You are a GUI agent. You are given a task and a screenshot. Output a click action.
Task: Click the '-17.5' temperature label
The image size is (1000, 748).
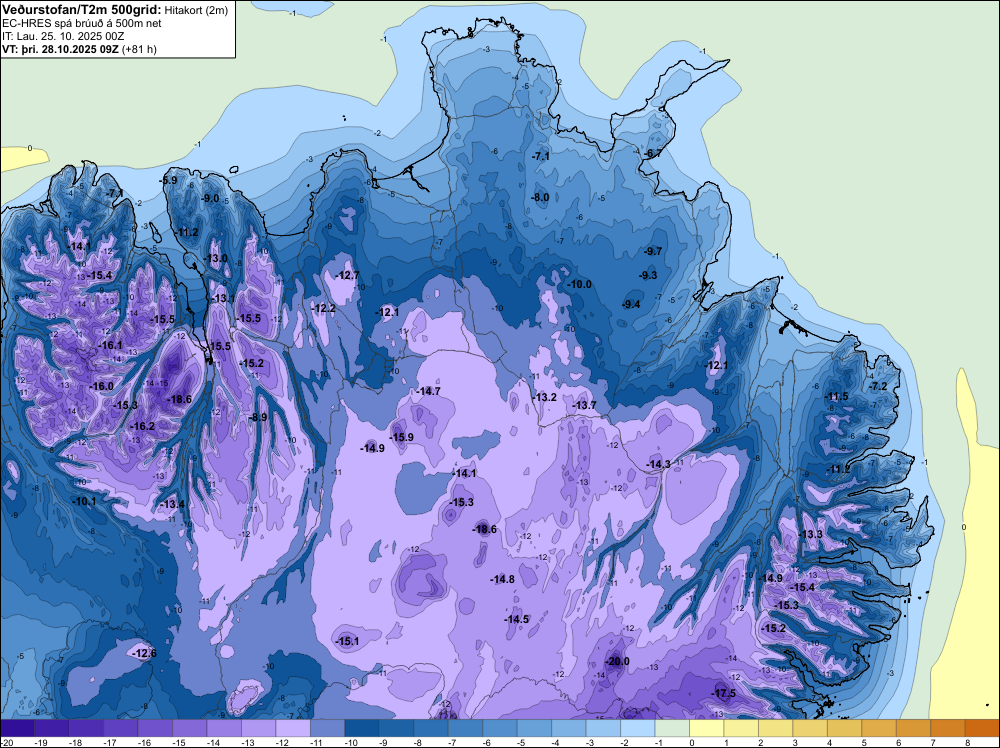tap(724, 693)
